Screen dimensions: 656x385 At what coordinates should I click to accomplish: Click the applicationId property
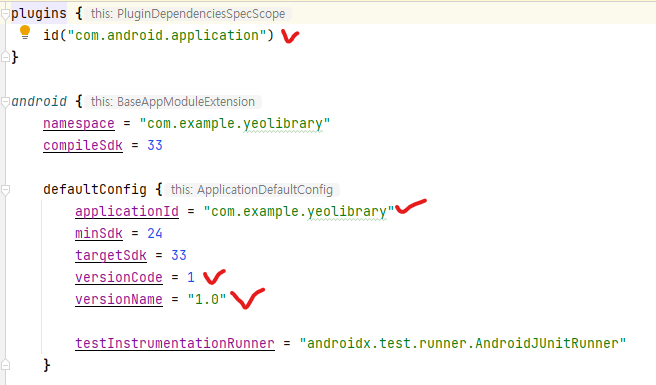click(127, 212)
